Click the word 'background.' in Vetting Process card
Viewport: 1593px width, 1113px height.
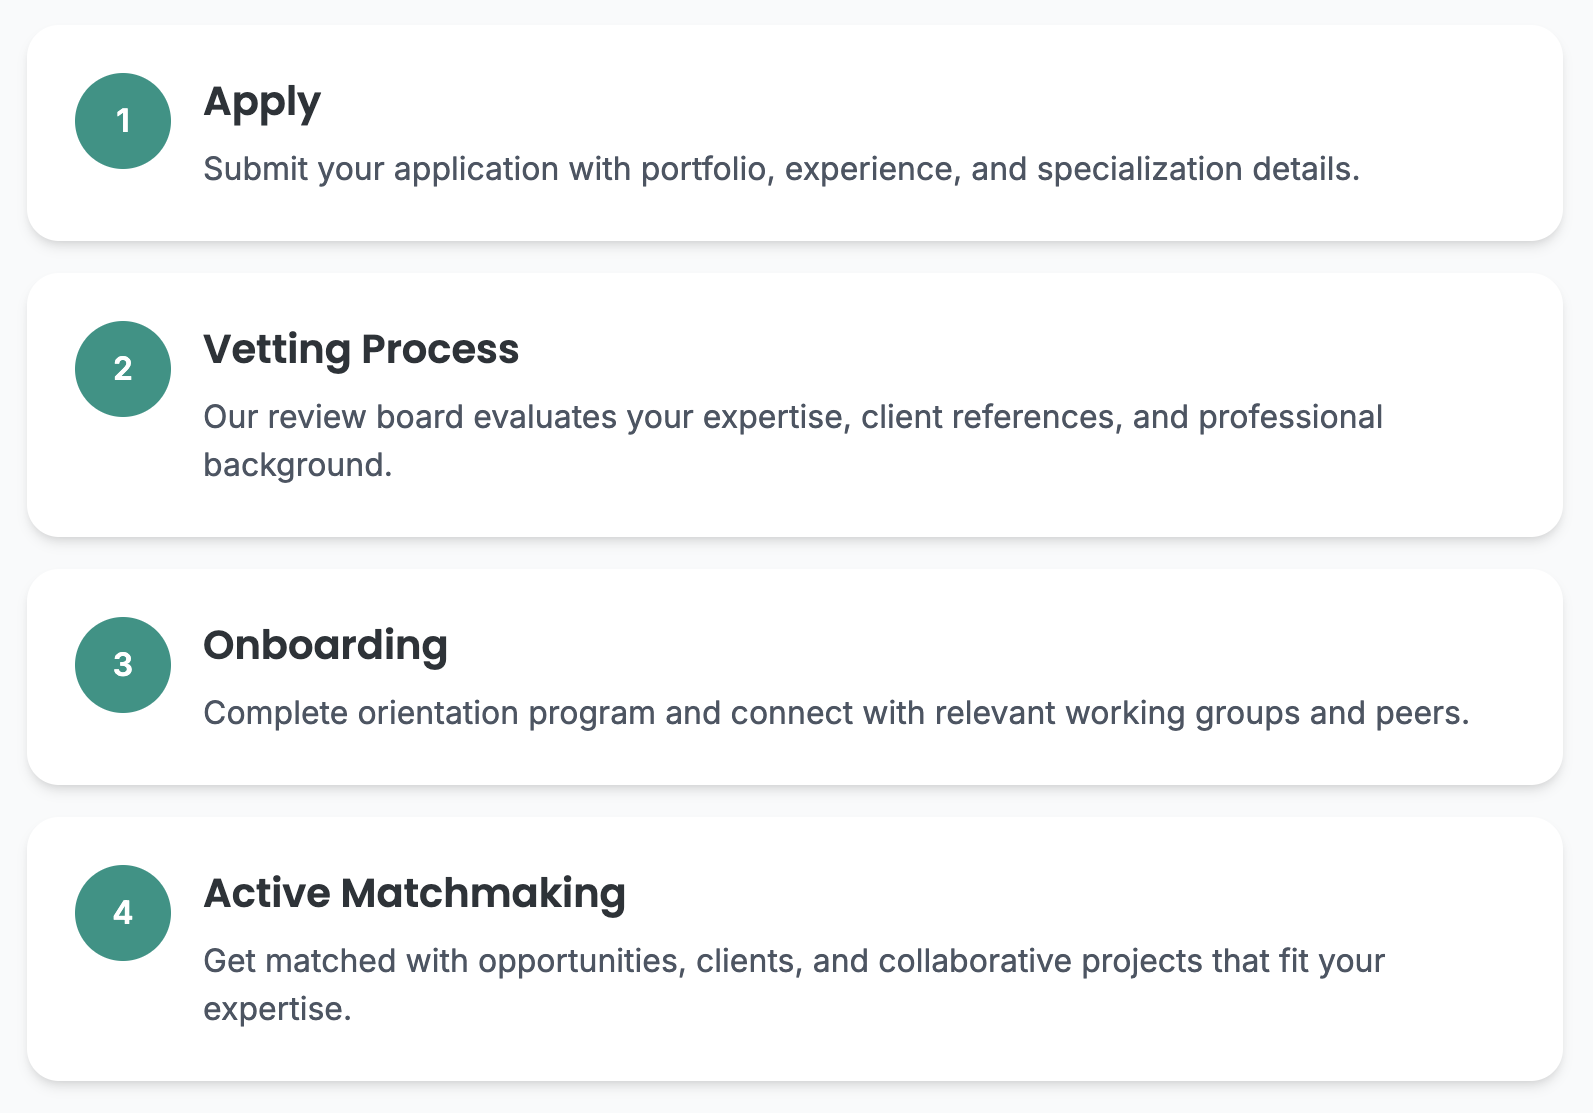(297, 465)
